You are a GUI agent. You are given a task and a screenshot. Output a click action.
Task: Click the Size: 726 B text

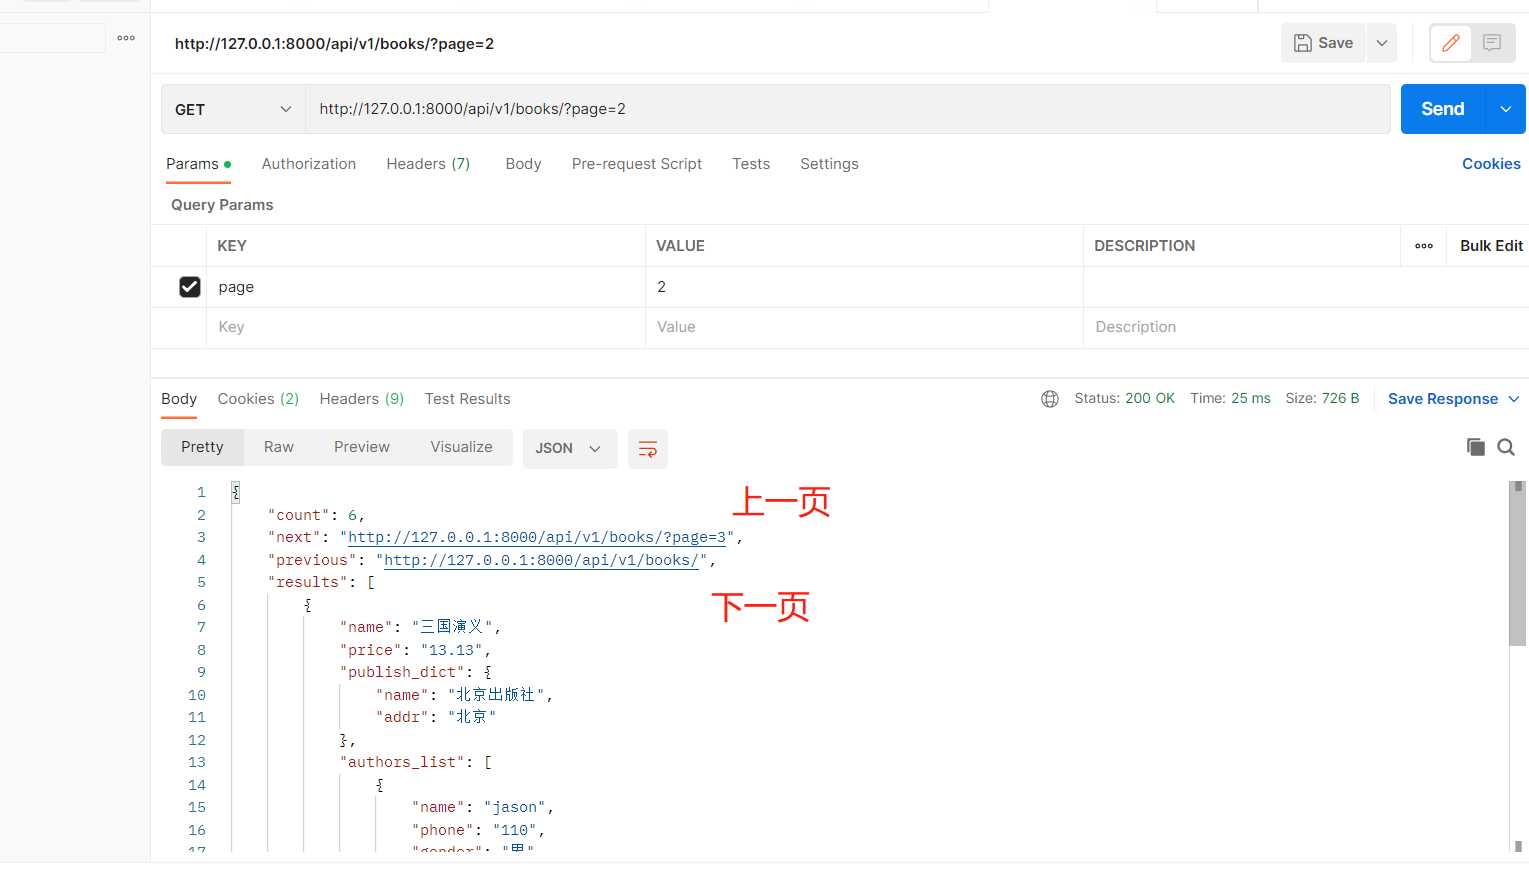1322,398
